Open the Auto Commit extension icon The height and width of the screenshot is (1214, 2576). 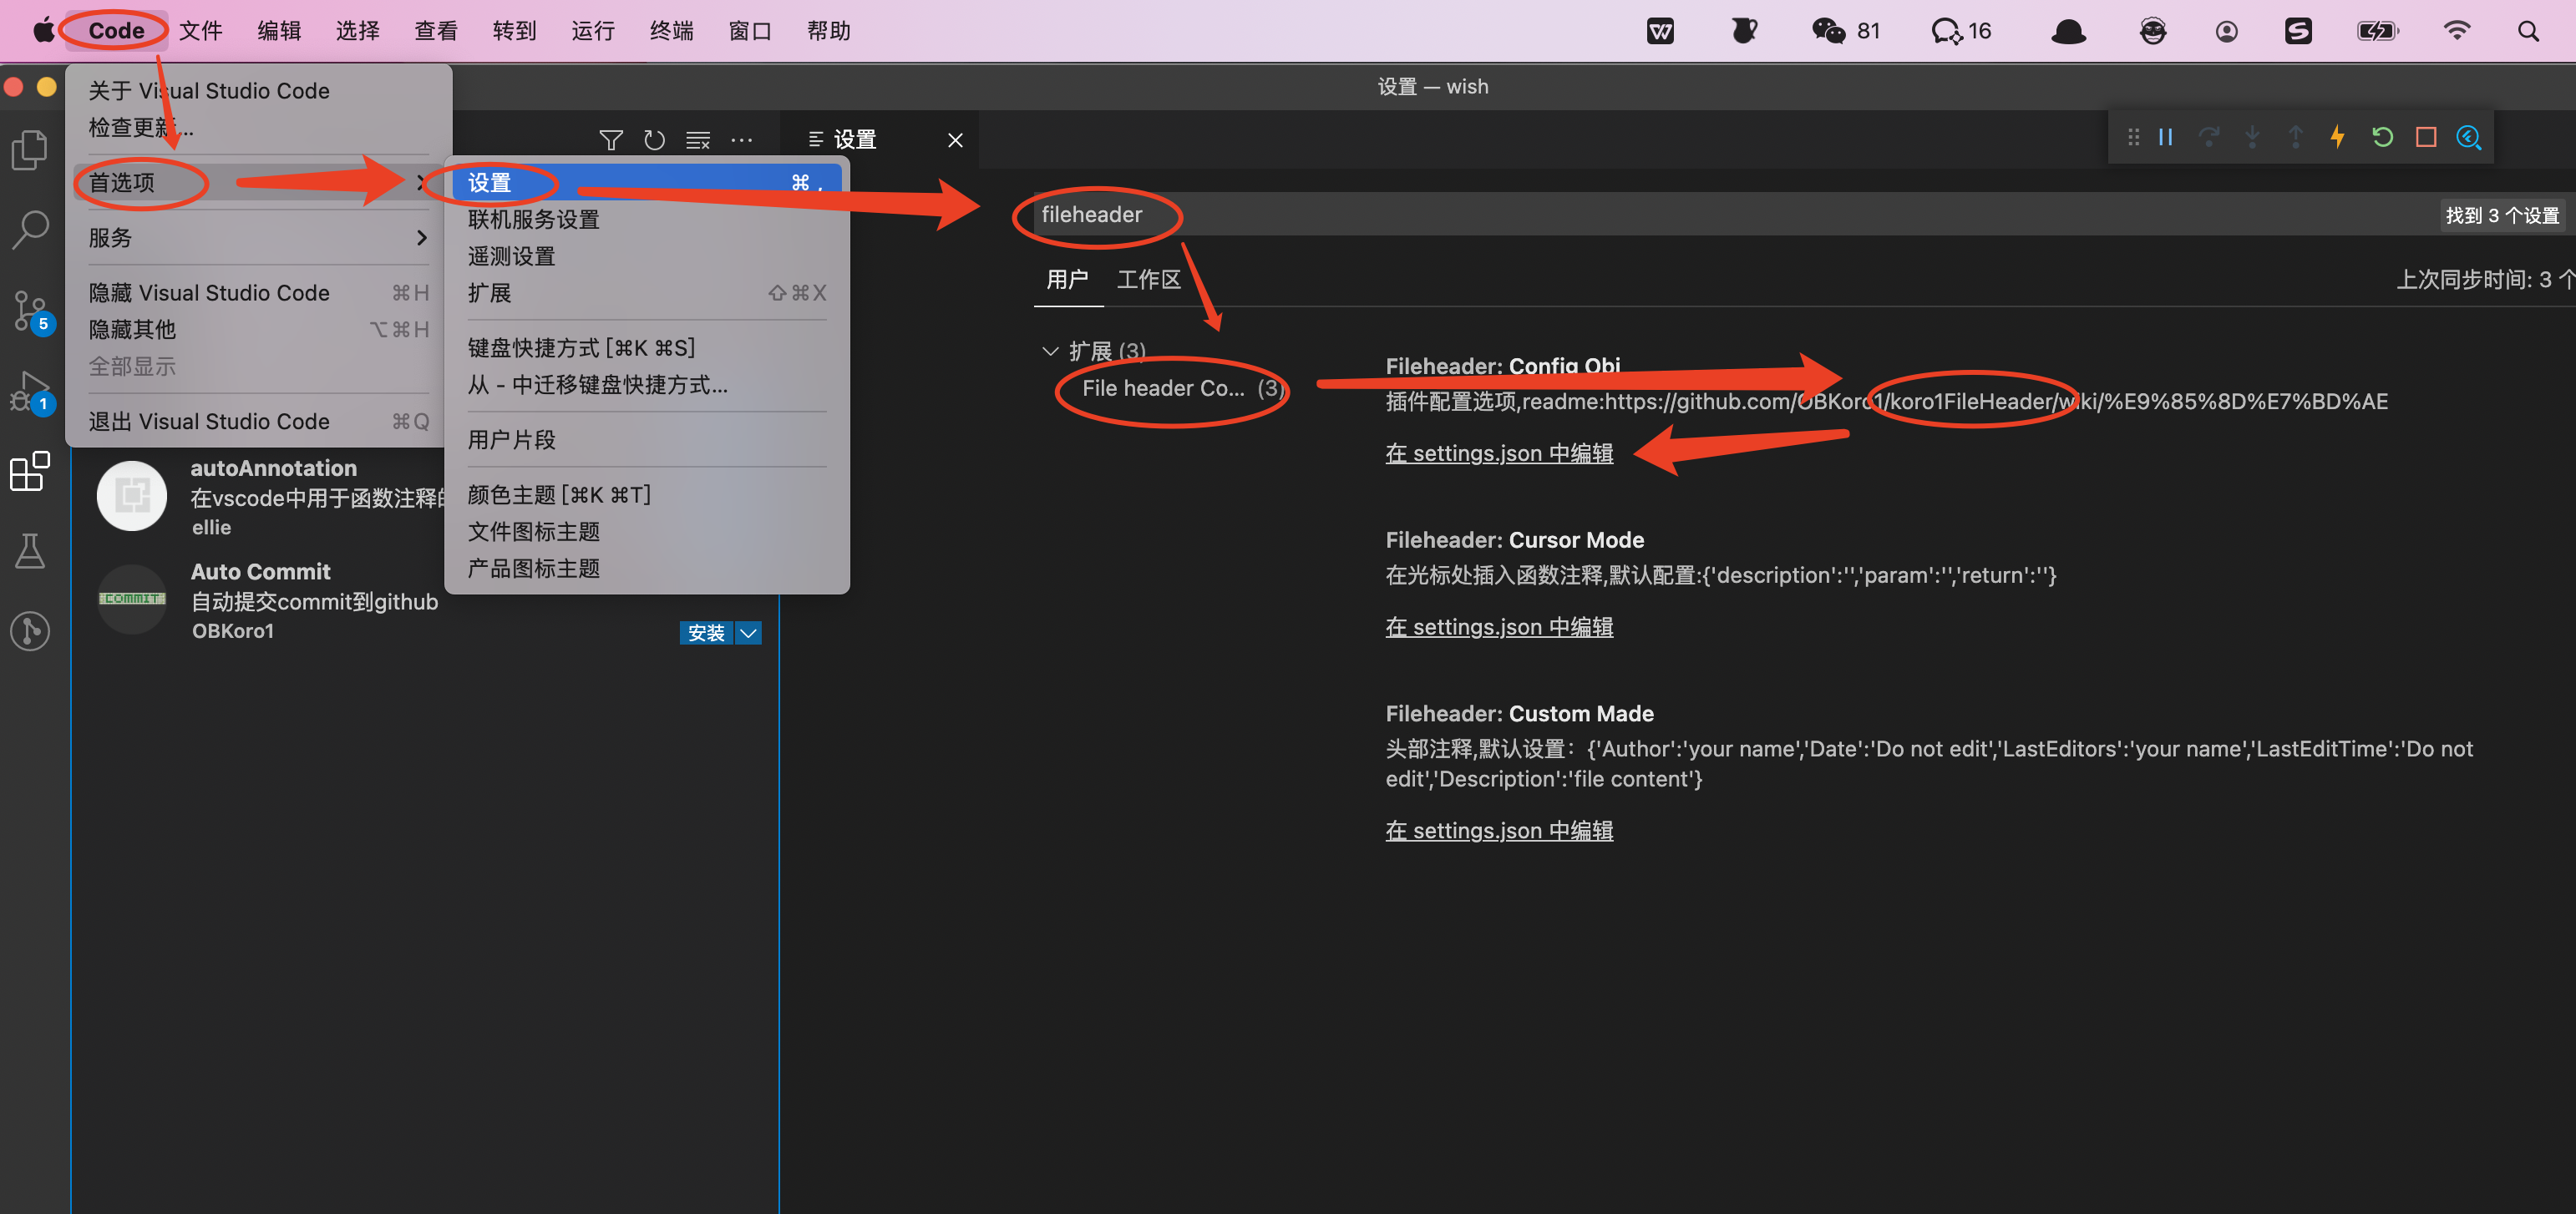[x=132, y=599]
